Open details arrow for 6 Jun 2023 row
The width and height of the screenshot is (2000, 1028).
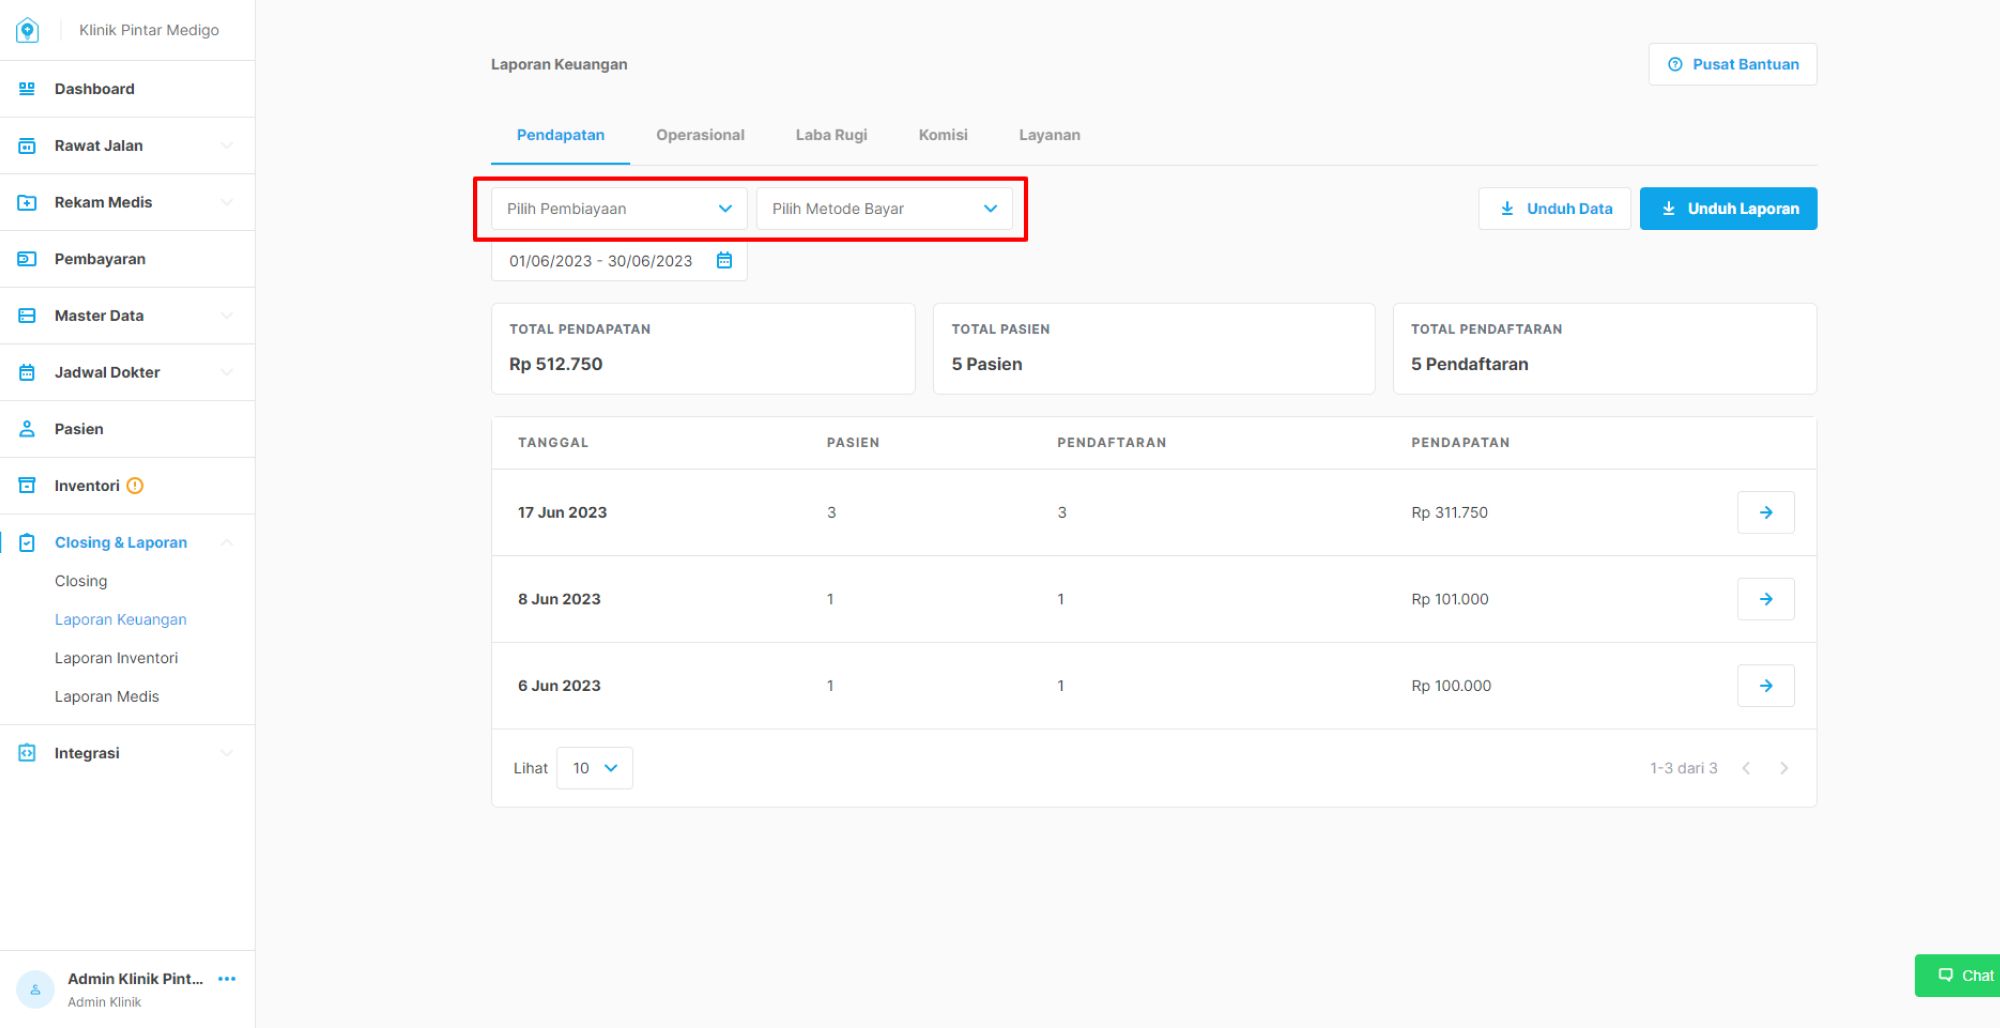tap(1765, 686)
